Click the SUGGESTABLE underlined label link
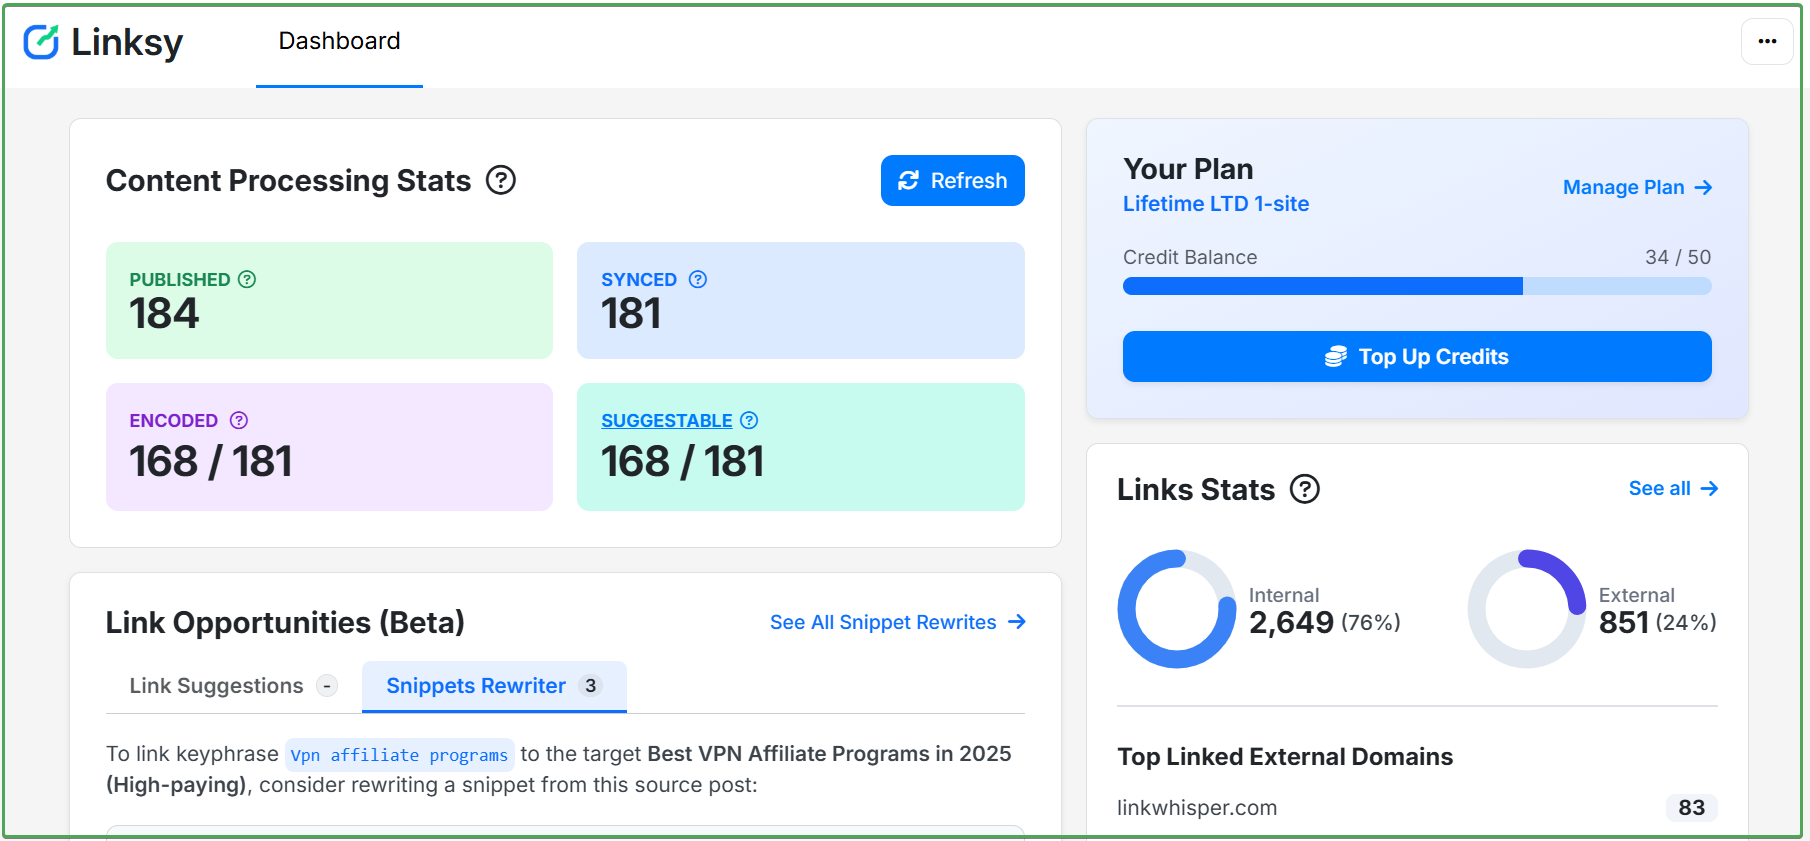 pyautogui.click(x=667, y=421)
